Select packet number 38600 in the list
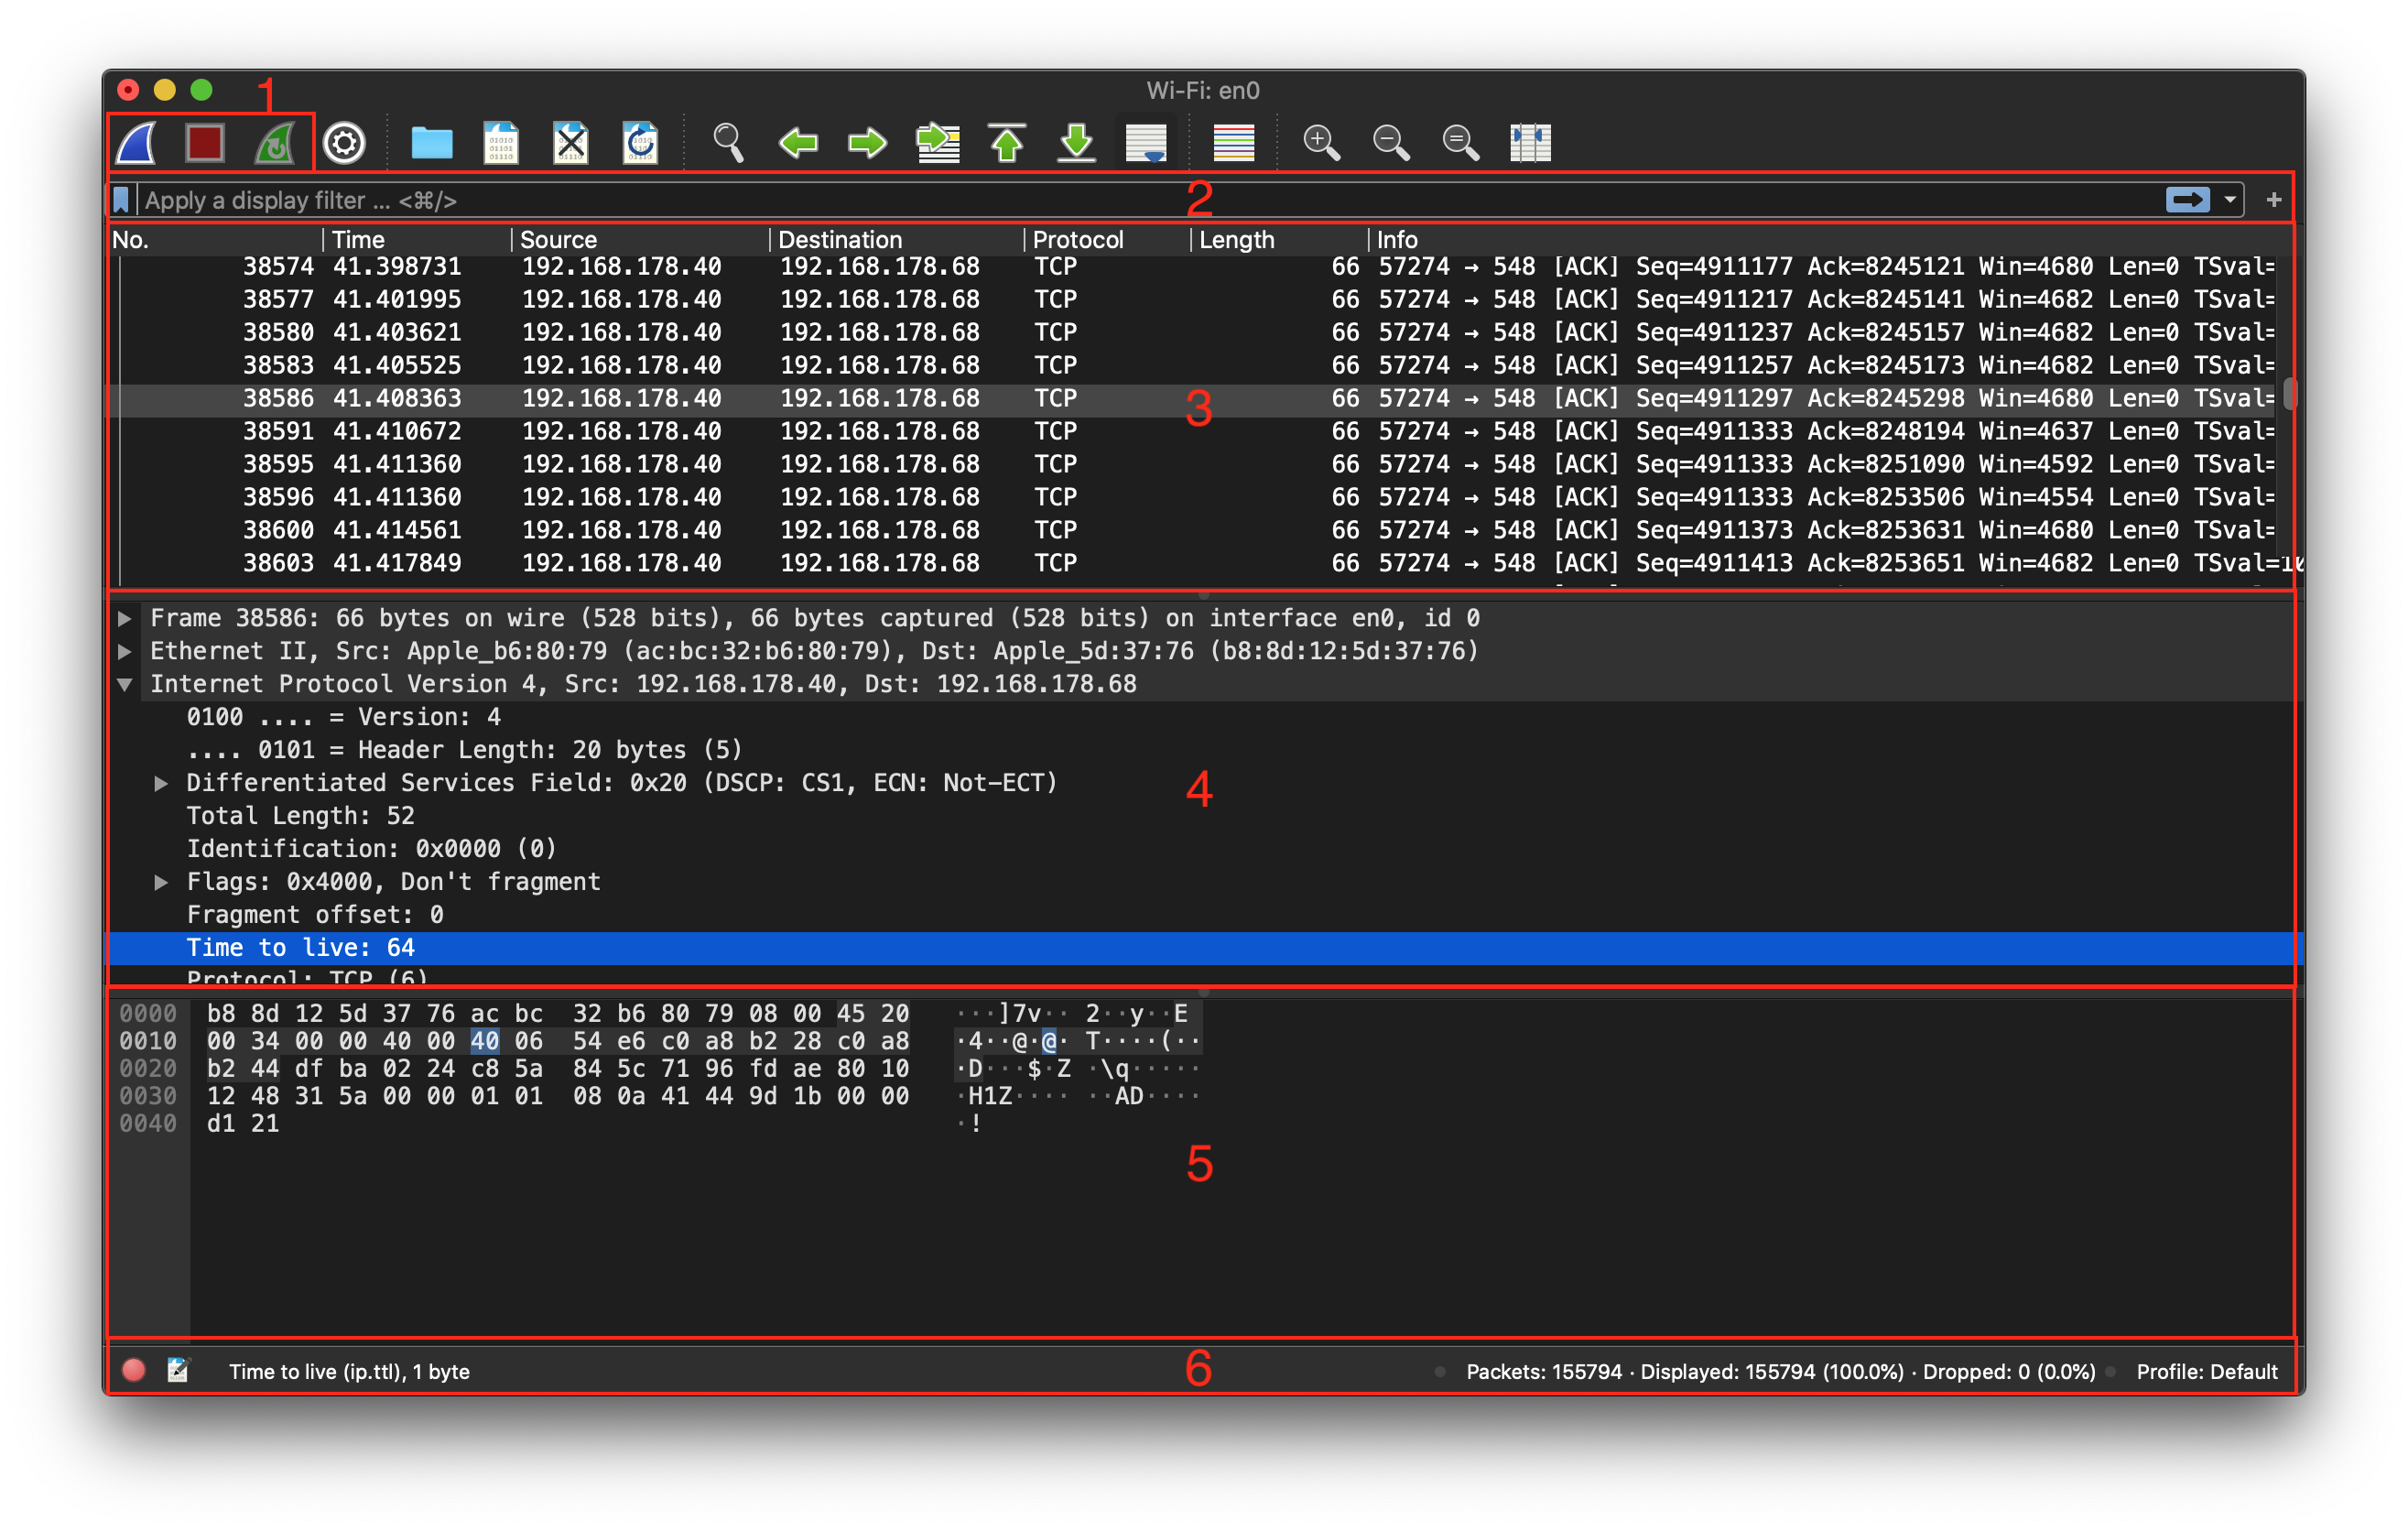 (x=700, y=530)
